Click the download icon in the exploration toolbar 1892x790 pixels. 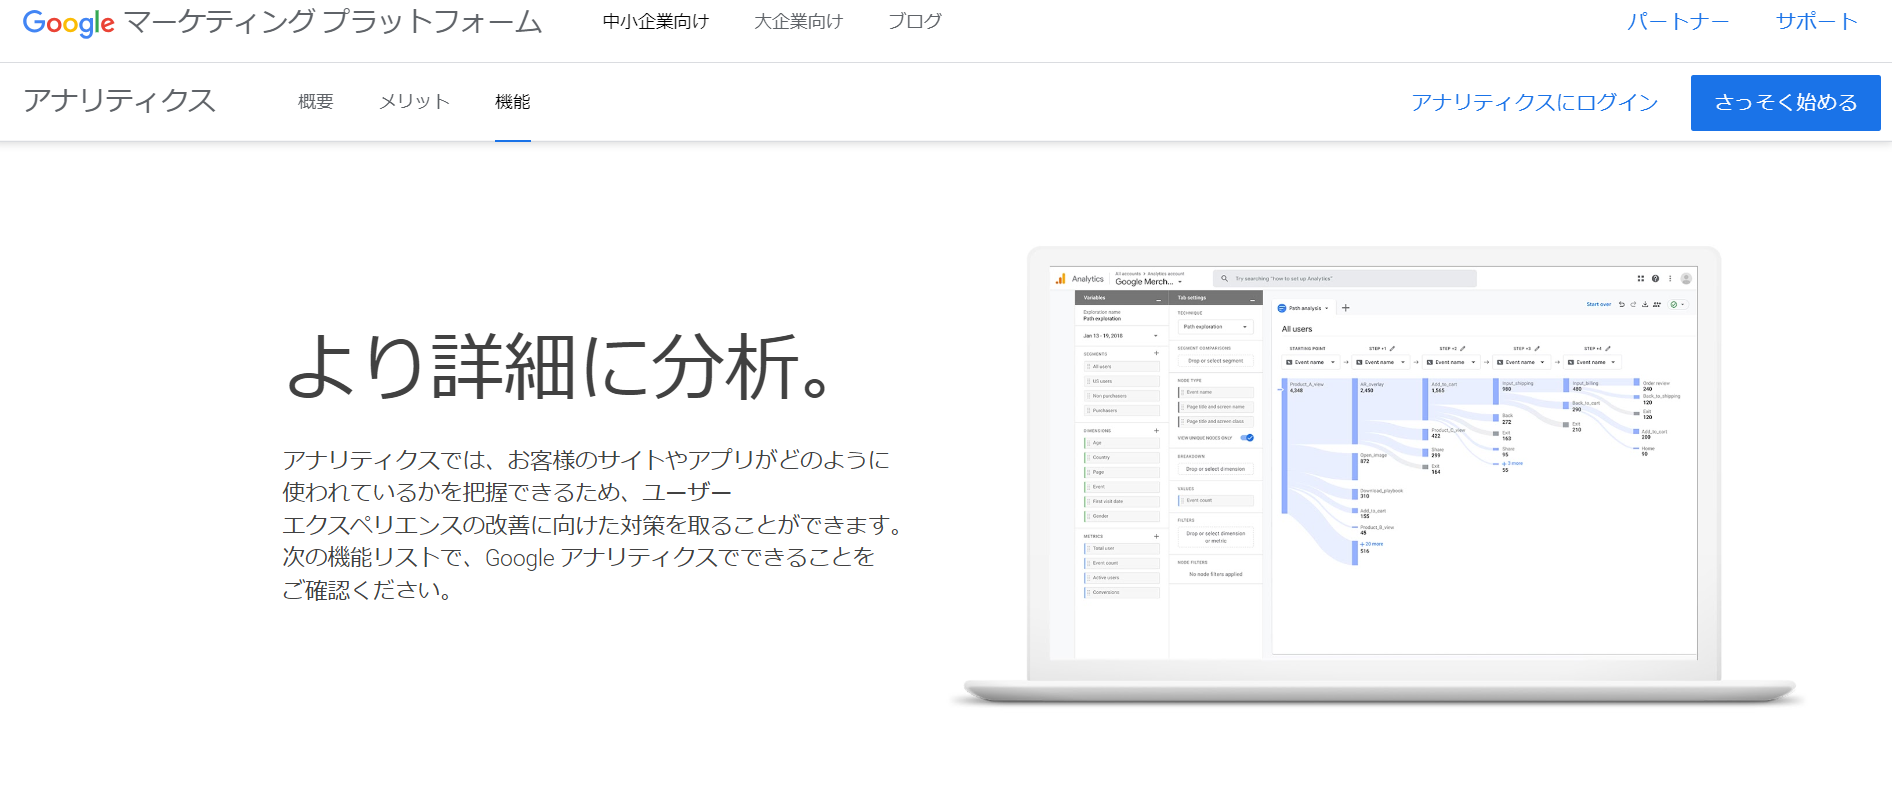(x=1645, y=304)
